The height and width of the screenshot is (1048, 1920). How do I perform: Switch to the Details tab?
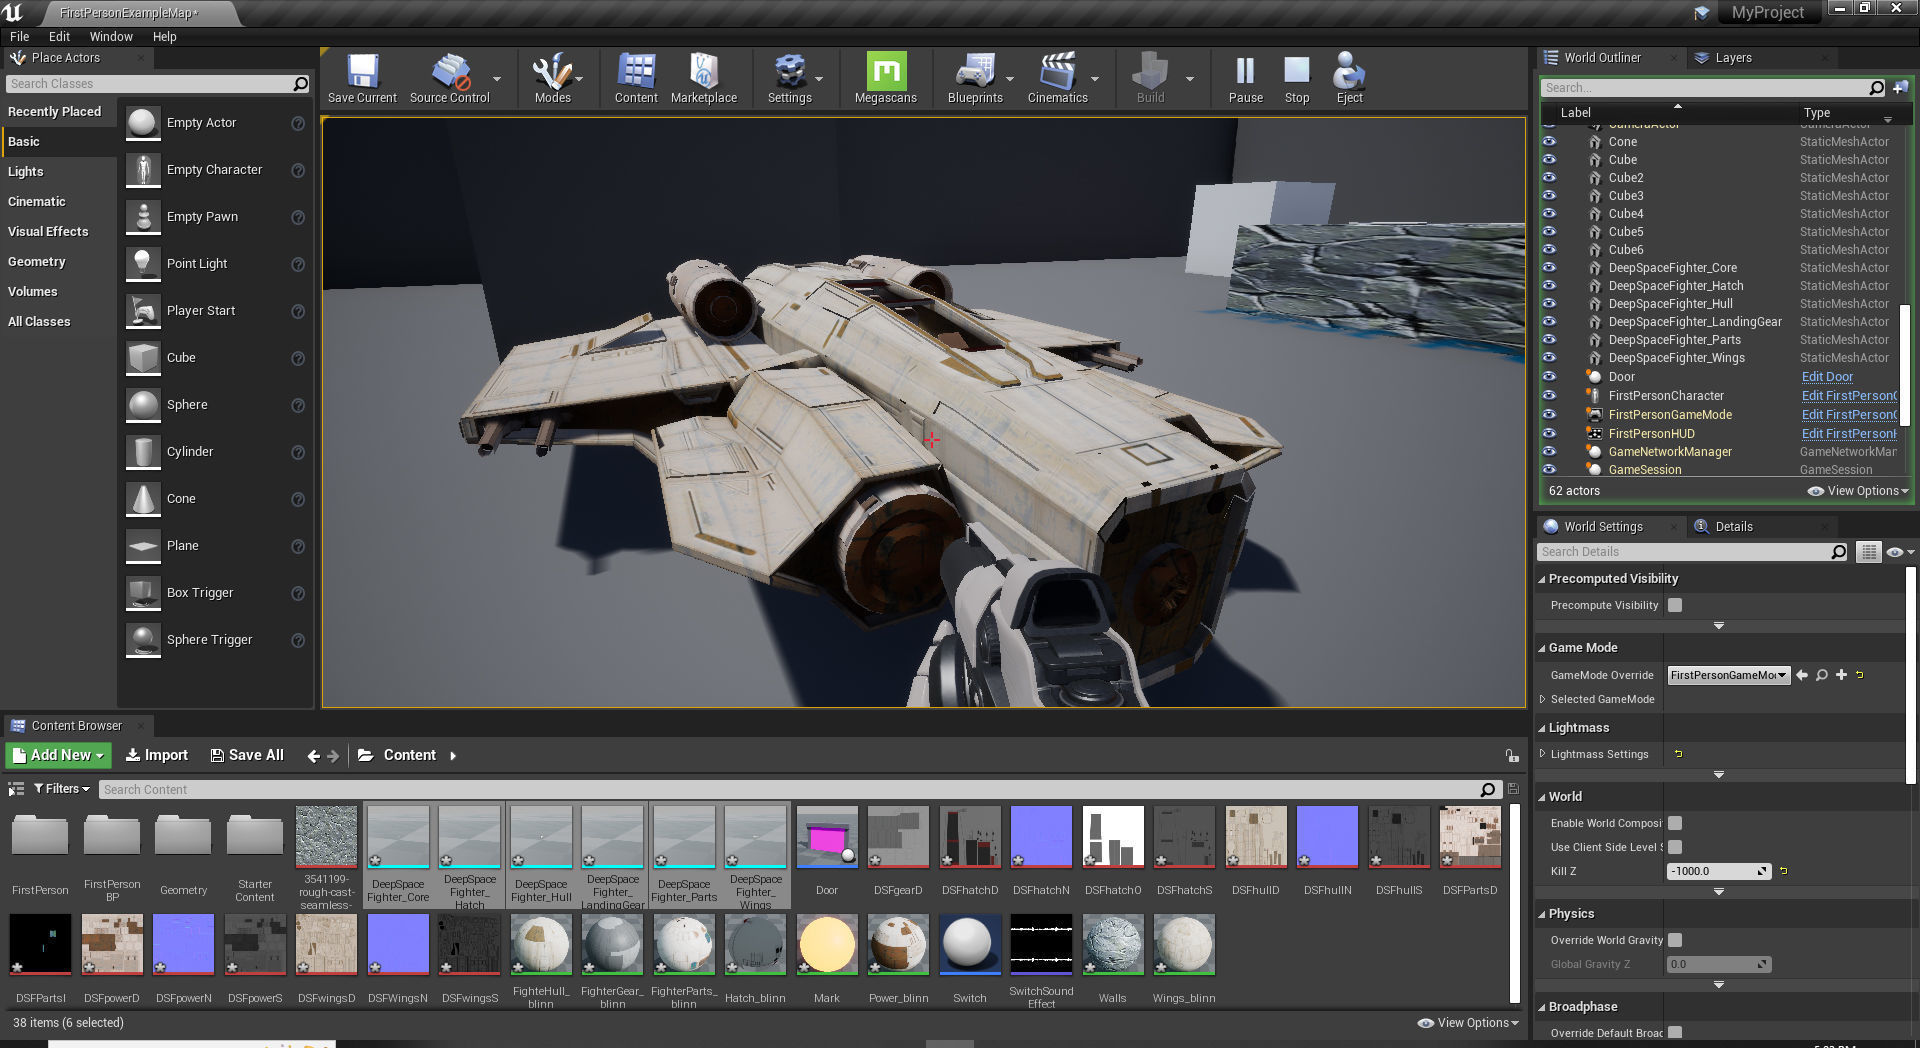coord(1733,527)
